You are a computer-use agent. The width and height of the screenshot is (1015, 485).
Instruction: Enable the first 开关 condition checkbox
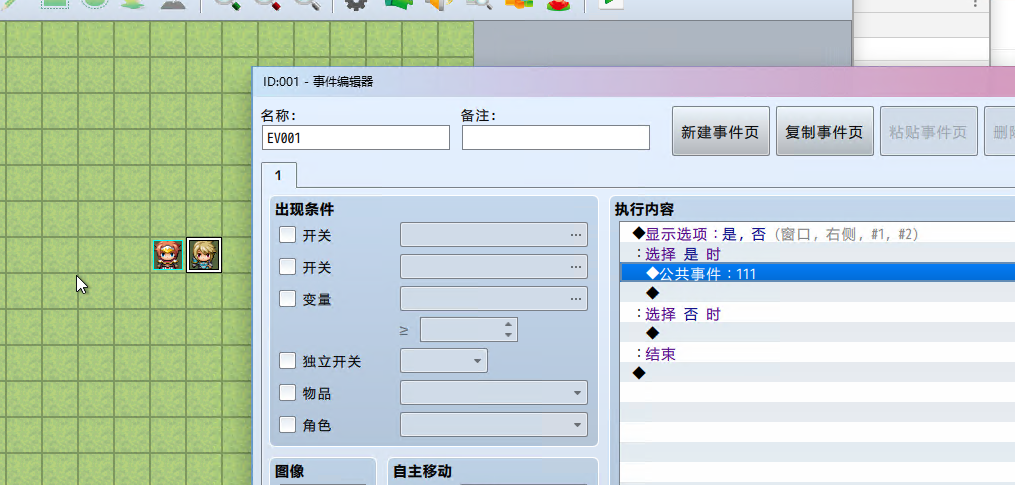pos(287,234)
